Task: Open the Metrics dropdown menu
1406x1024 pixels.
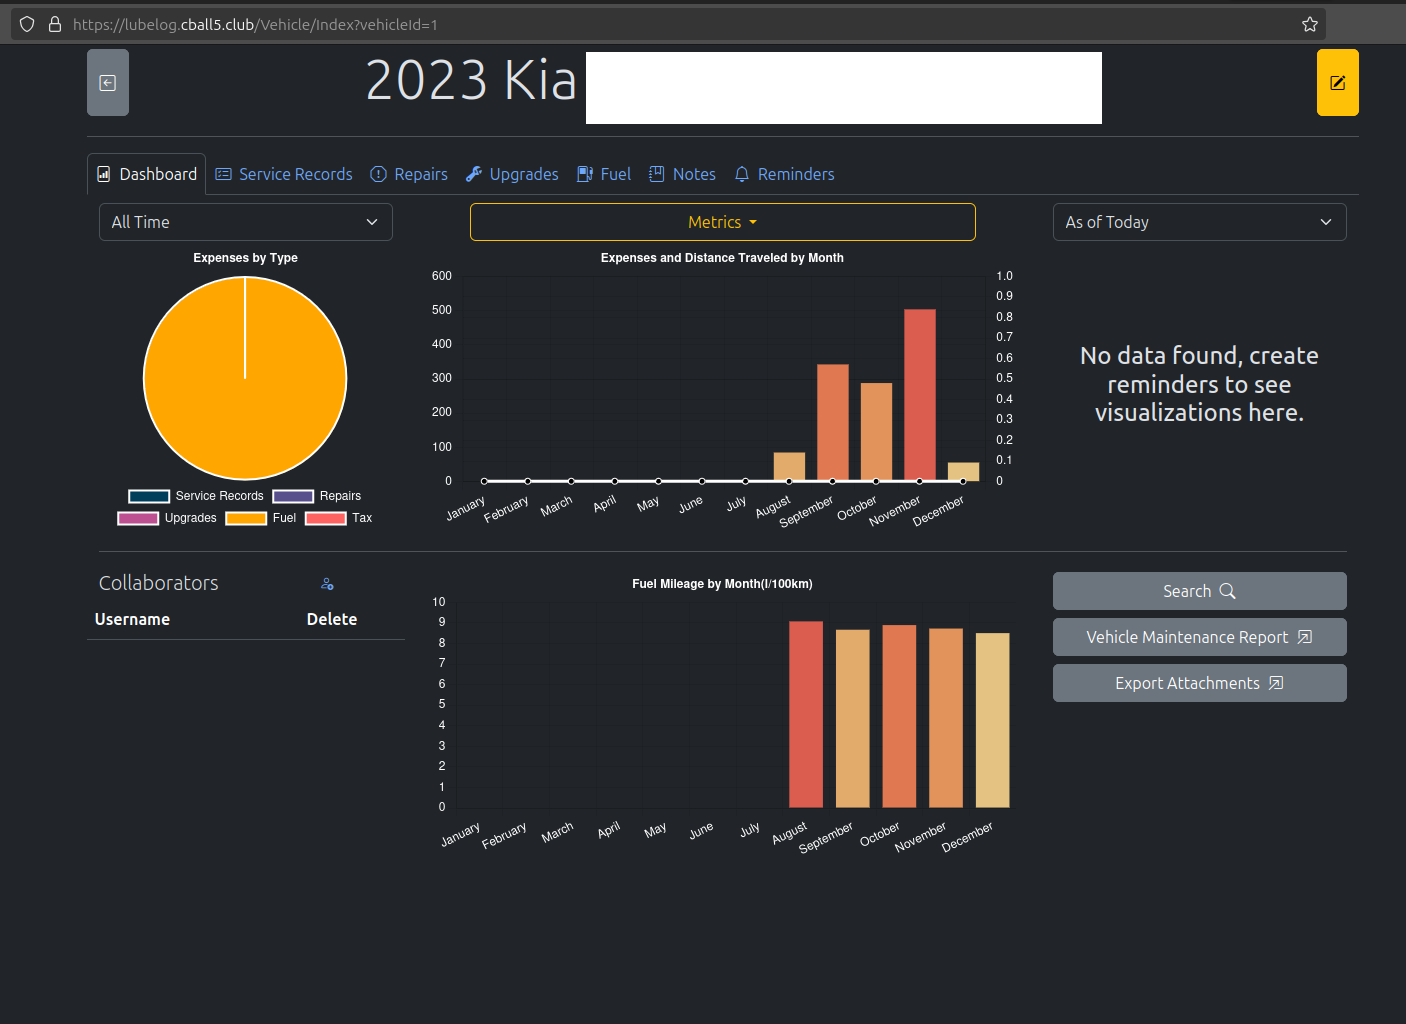Action: coord(723,222)
